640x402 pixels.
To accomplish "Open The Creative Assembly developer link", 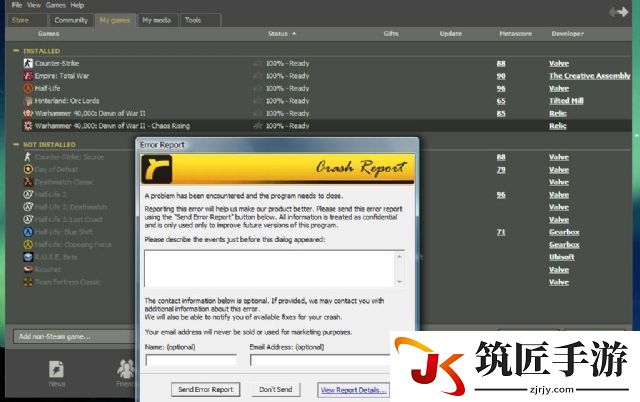I will pyautogui.click(x=589, y=76).
